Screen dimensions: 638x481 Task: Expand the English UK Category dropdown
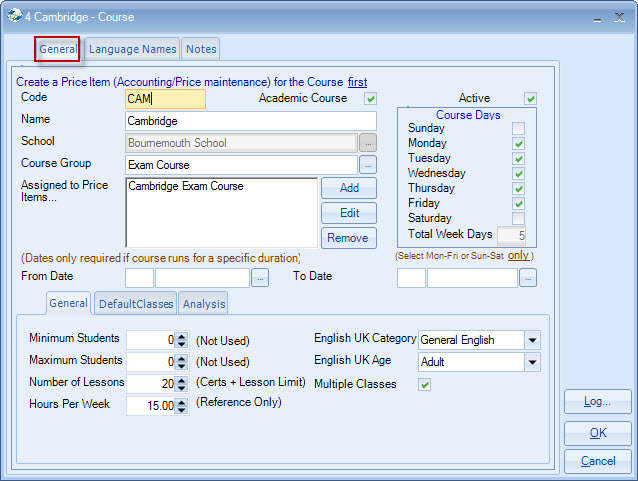532,340
